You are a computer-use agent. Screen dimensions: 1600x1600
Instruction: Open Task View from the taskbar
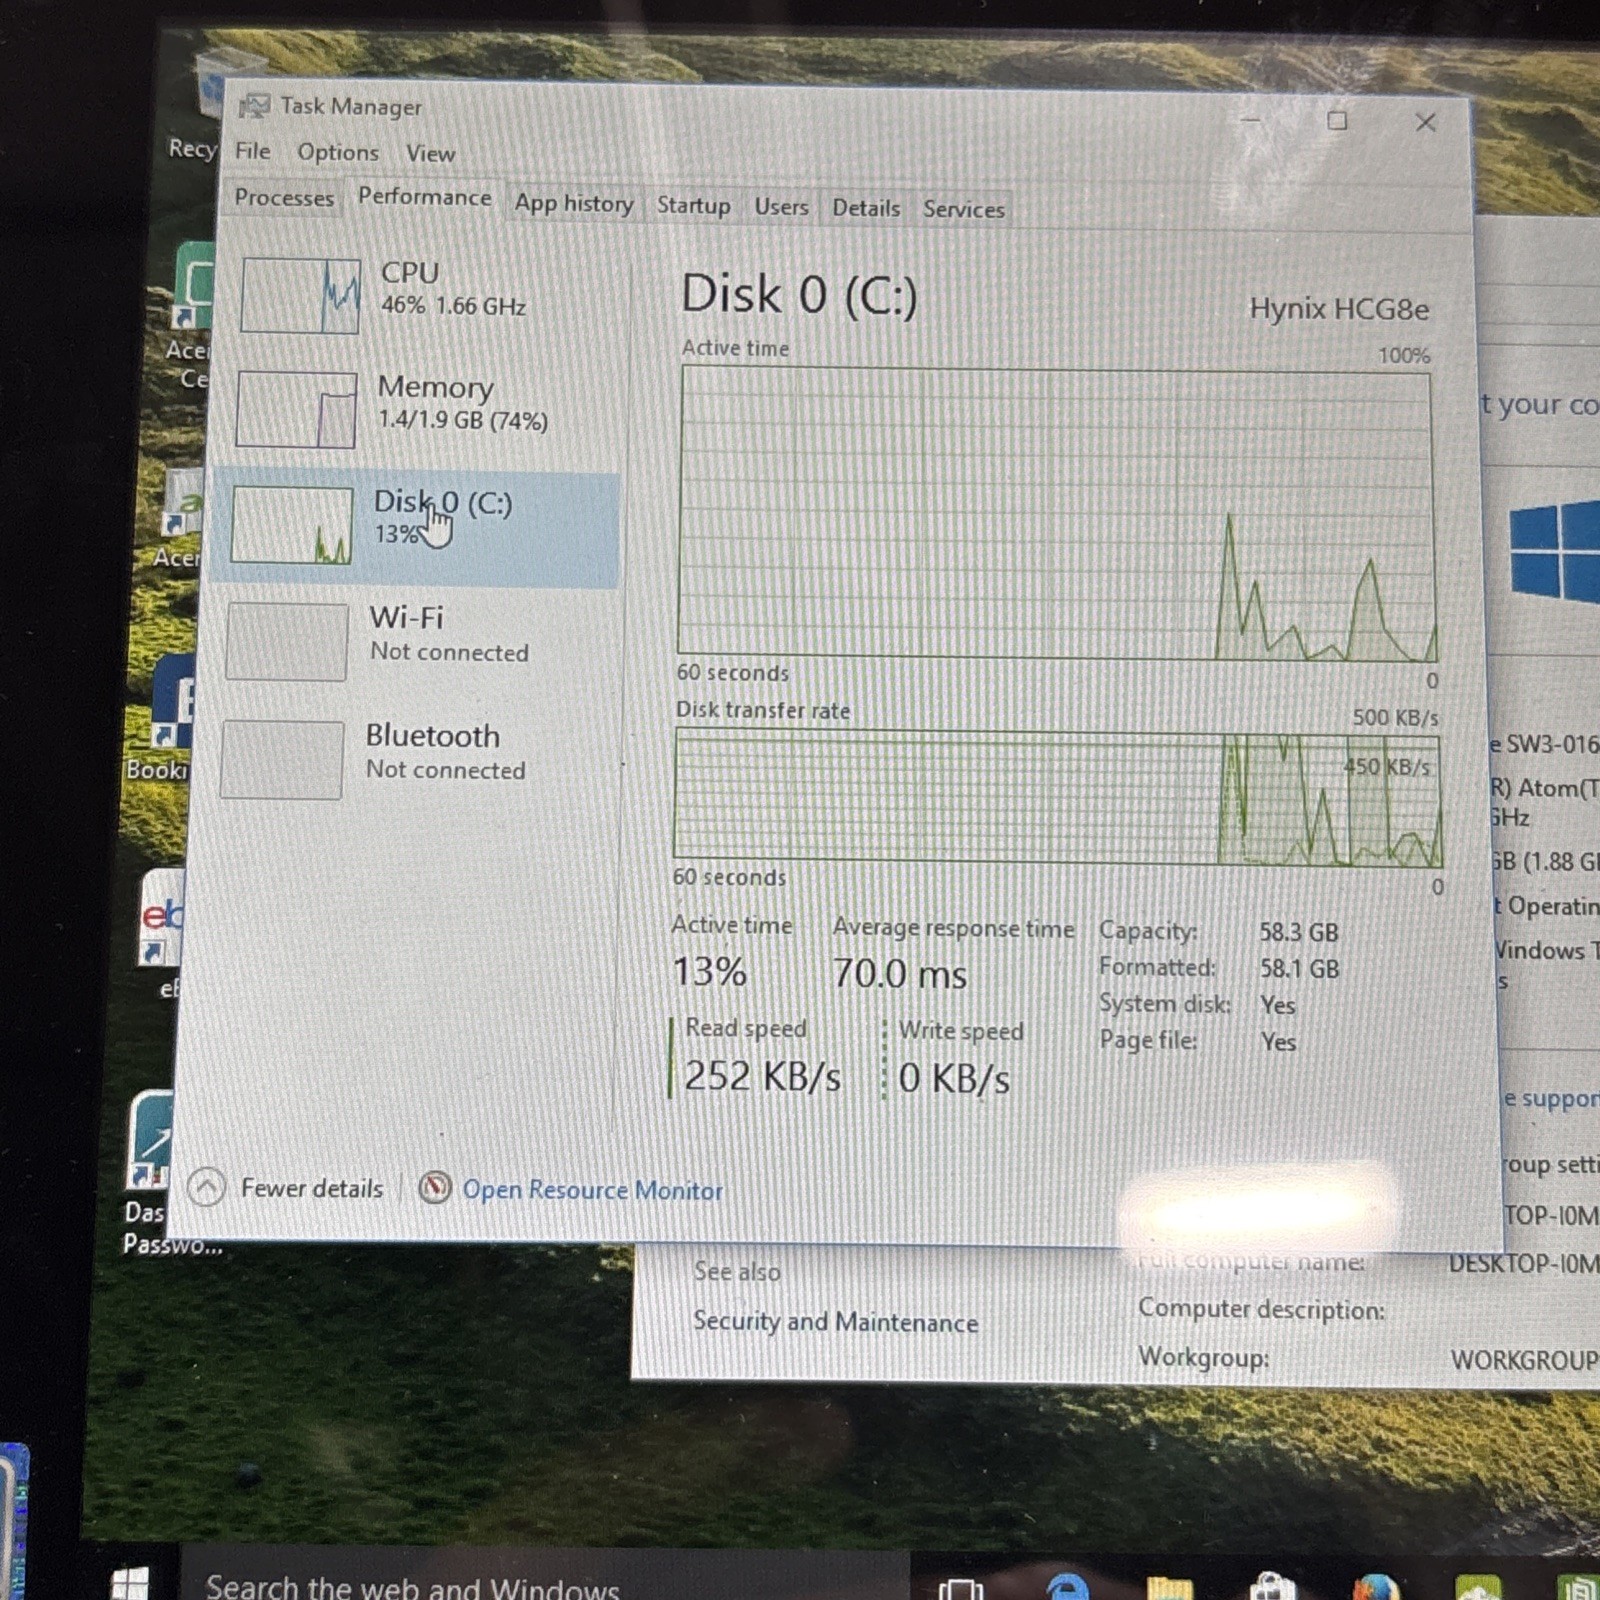(x=962, y=1587)
